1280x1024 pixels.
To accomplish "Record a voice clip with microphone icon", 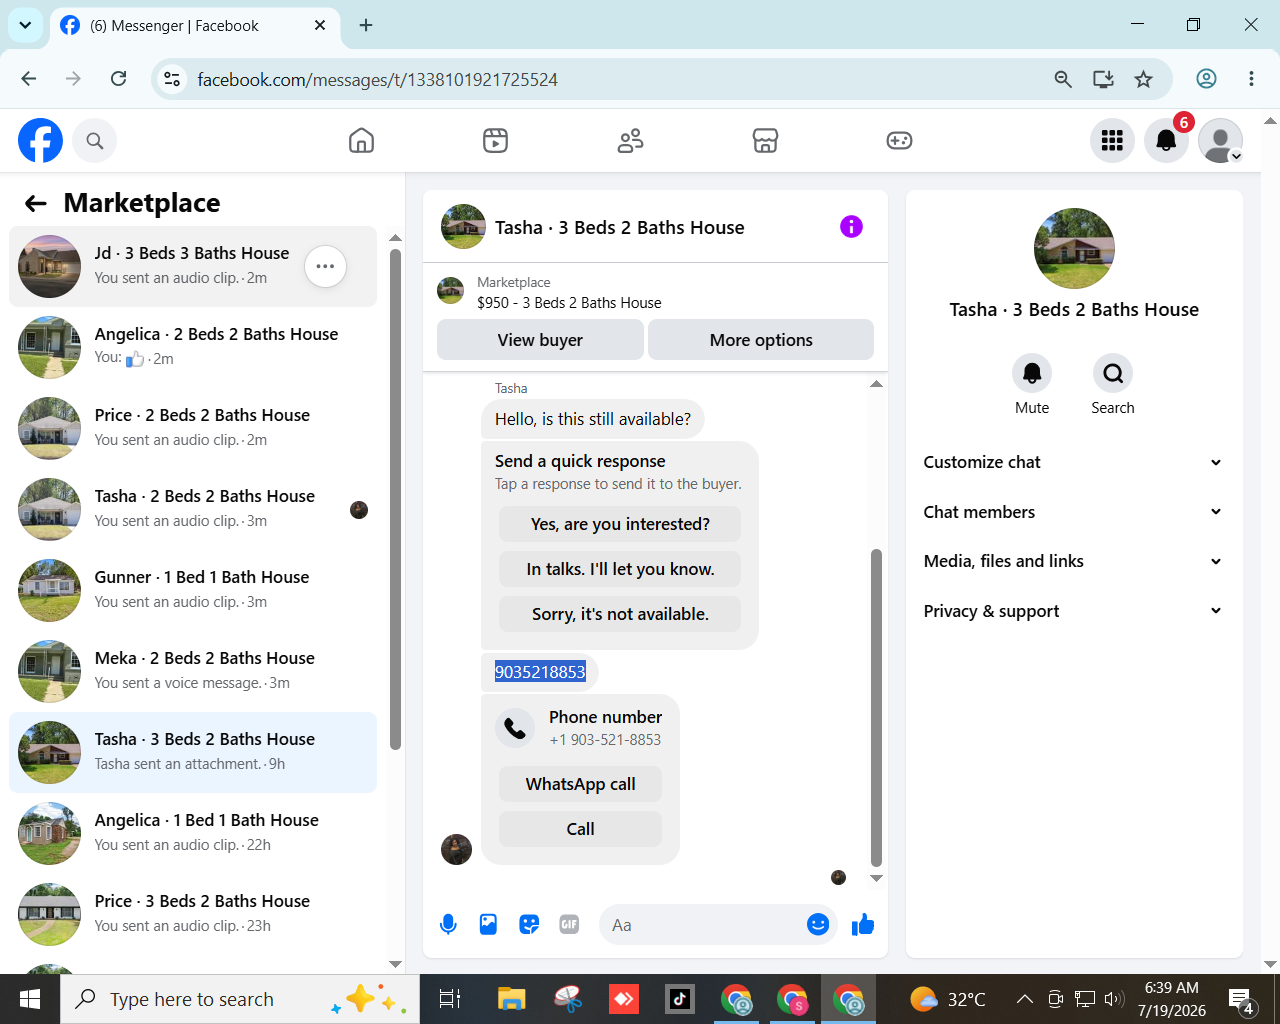I will point(448,925).
